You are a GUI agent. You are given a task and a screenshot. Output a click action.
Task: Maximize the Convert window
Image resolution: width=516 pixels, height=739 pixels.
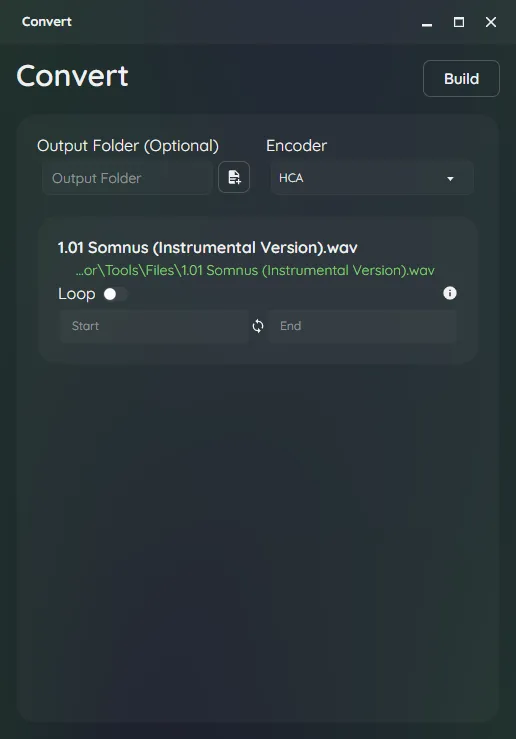(459, 22)
